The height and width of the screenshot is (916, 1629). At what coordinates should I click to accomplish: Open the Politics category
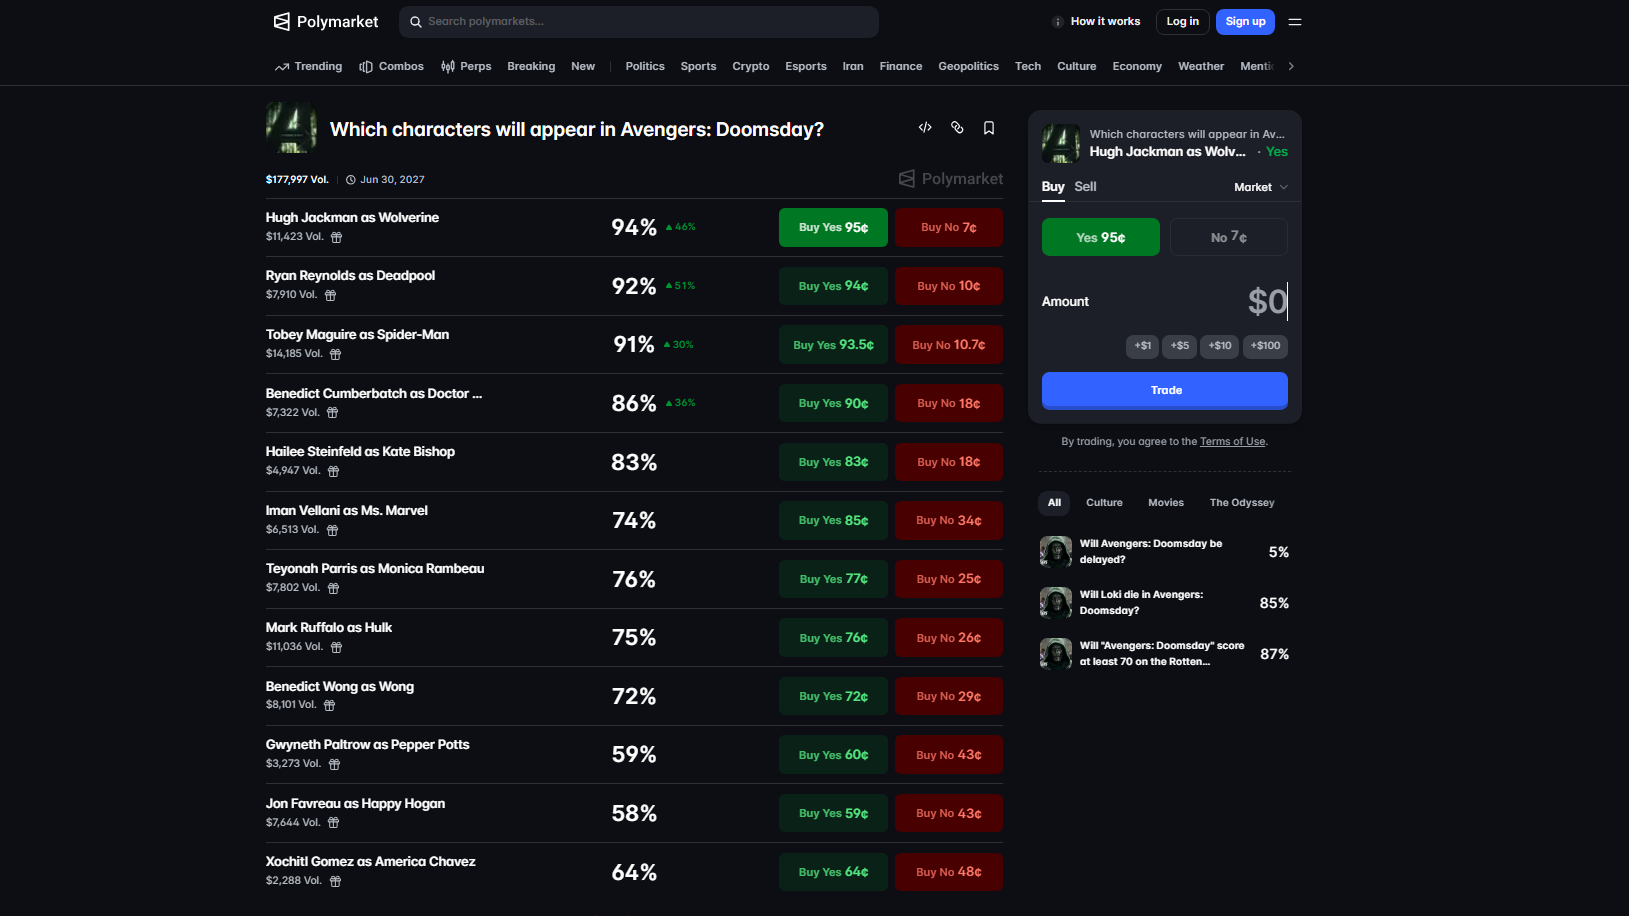[x=645, y=67]
